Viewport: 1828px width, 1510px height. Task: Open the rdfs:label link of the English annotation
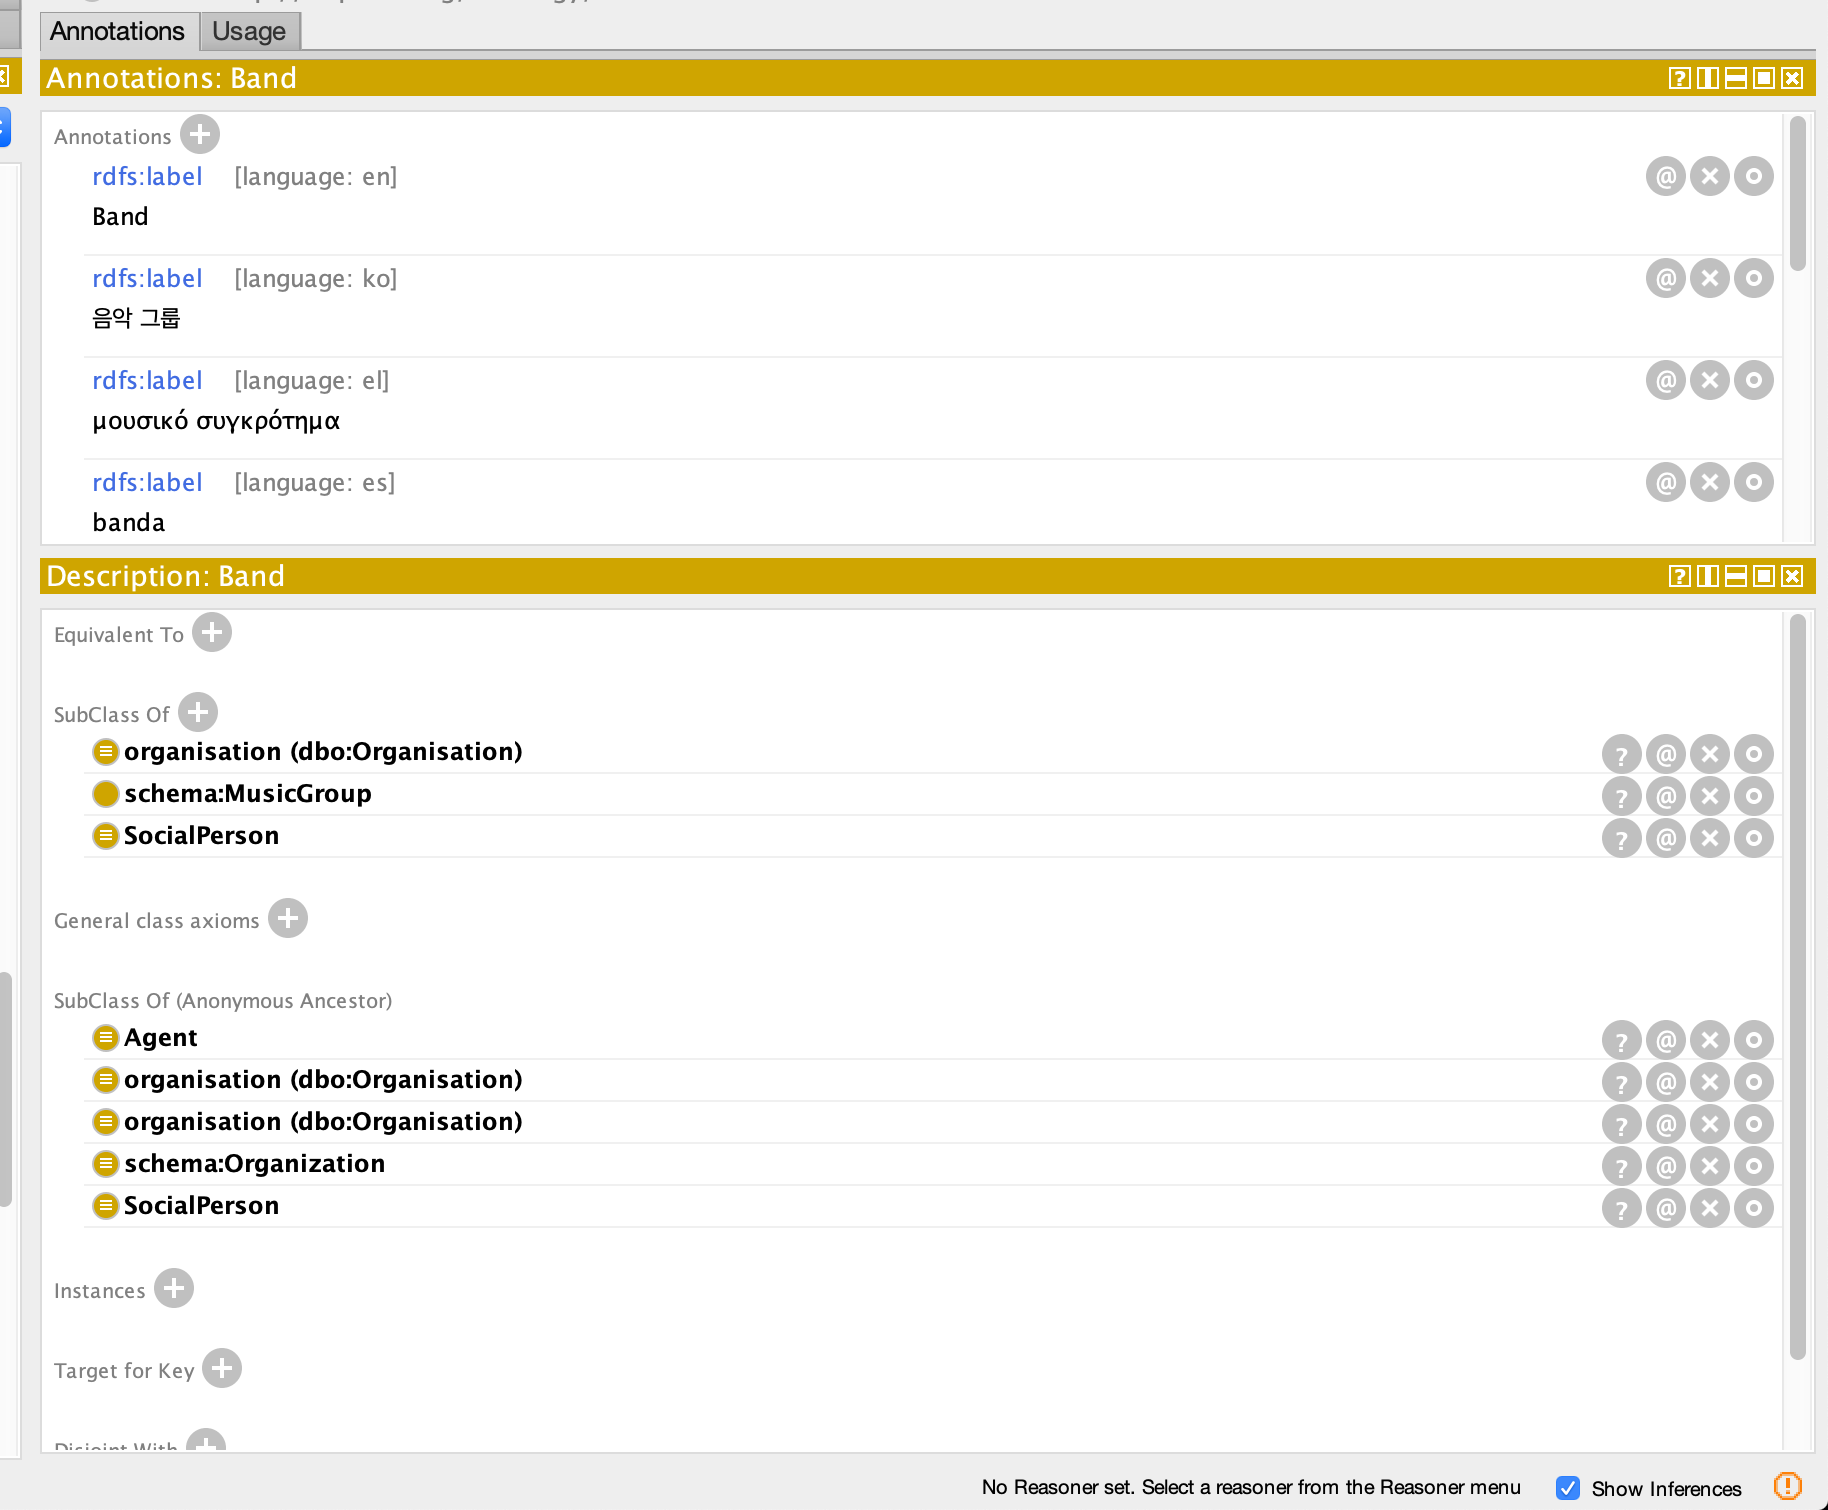point(147,176)
